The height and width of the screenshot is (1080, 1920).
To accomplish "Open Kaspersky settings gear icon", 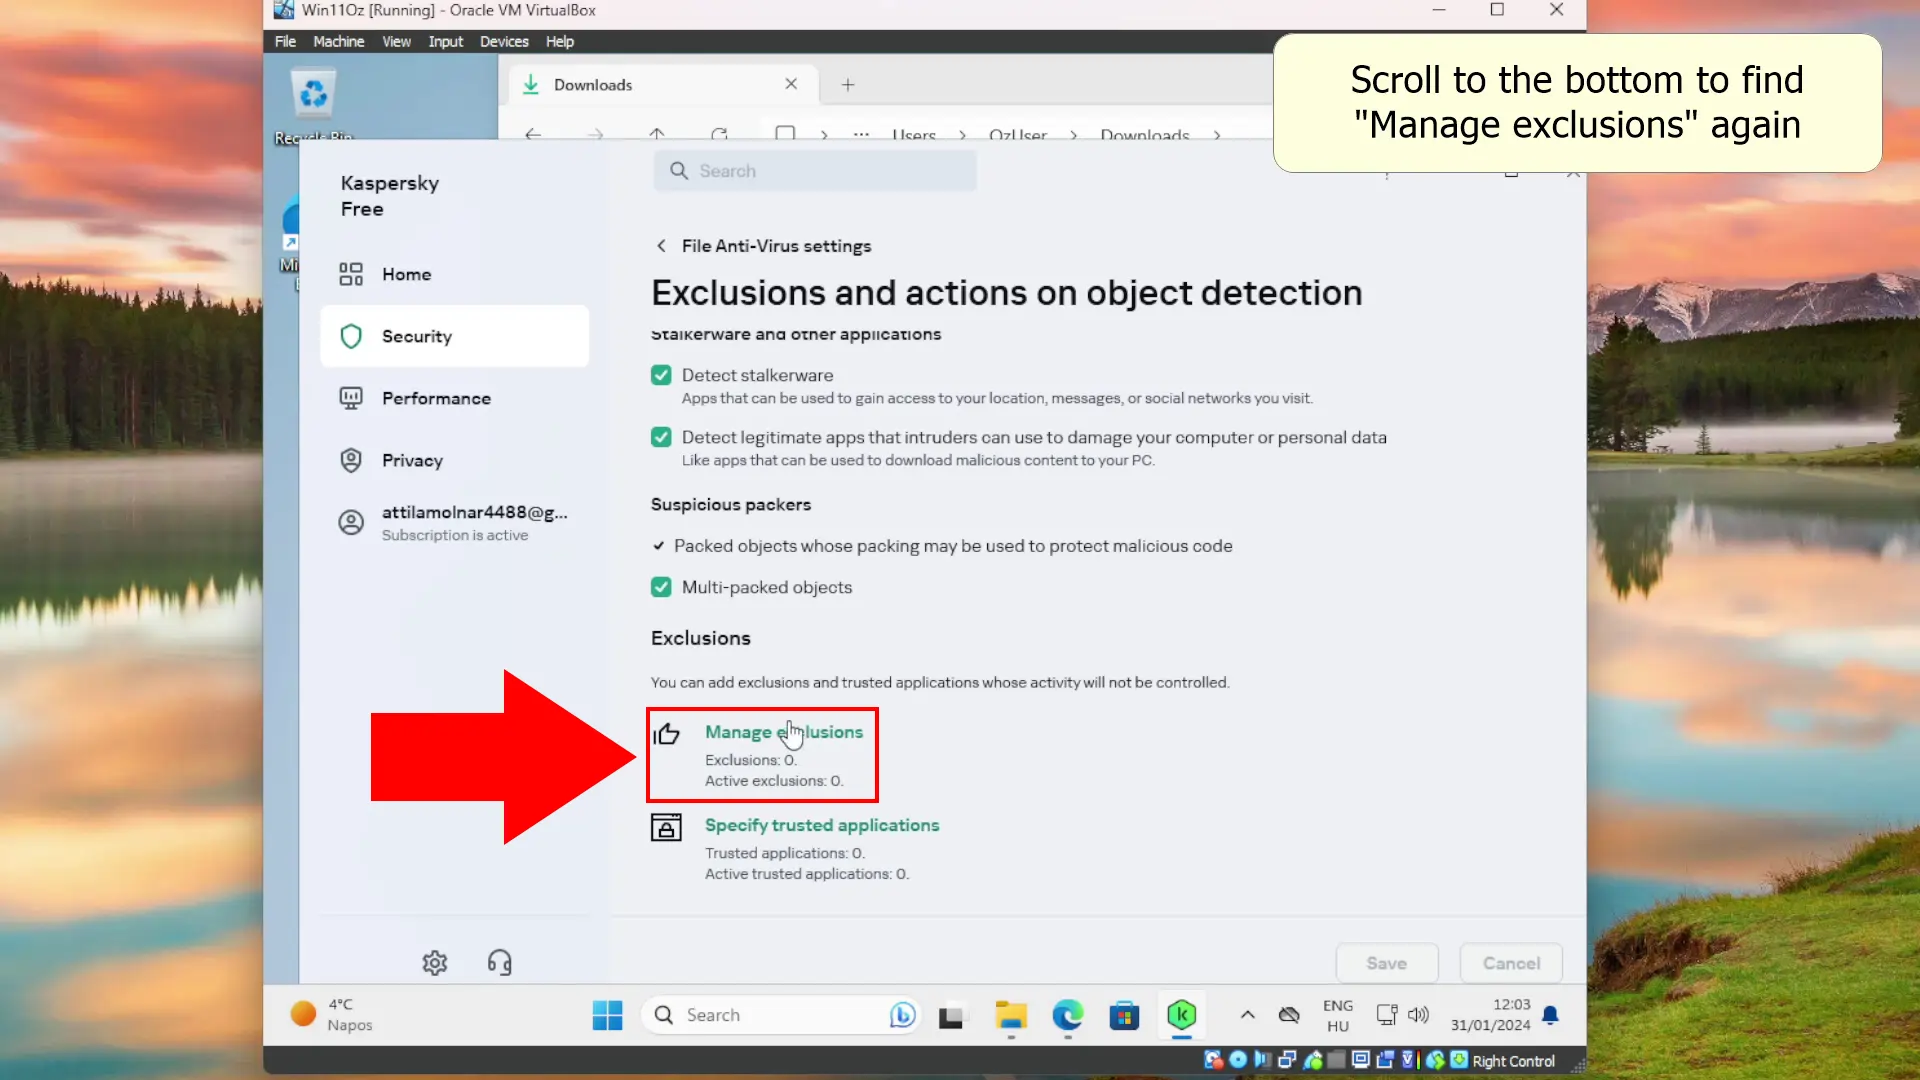I will [434, 962].
